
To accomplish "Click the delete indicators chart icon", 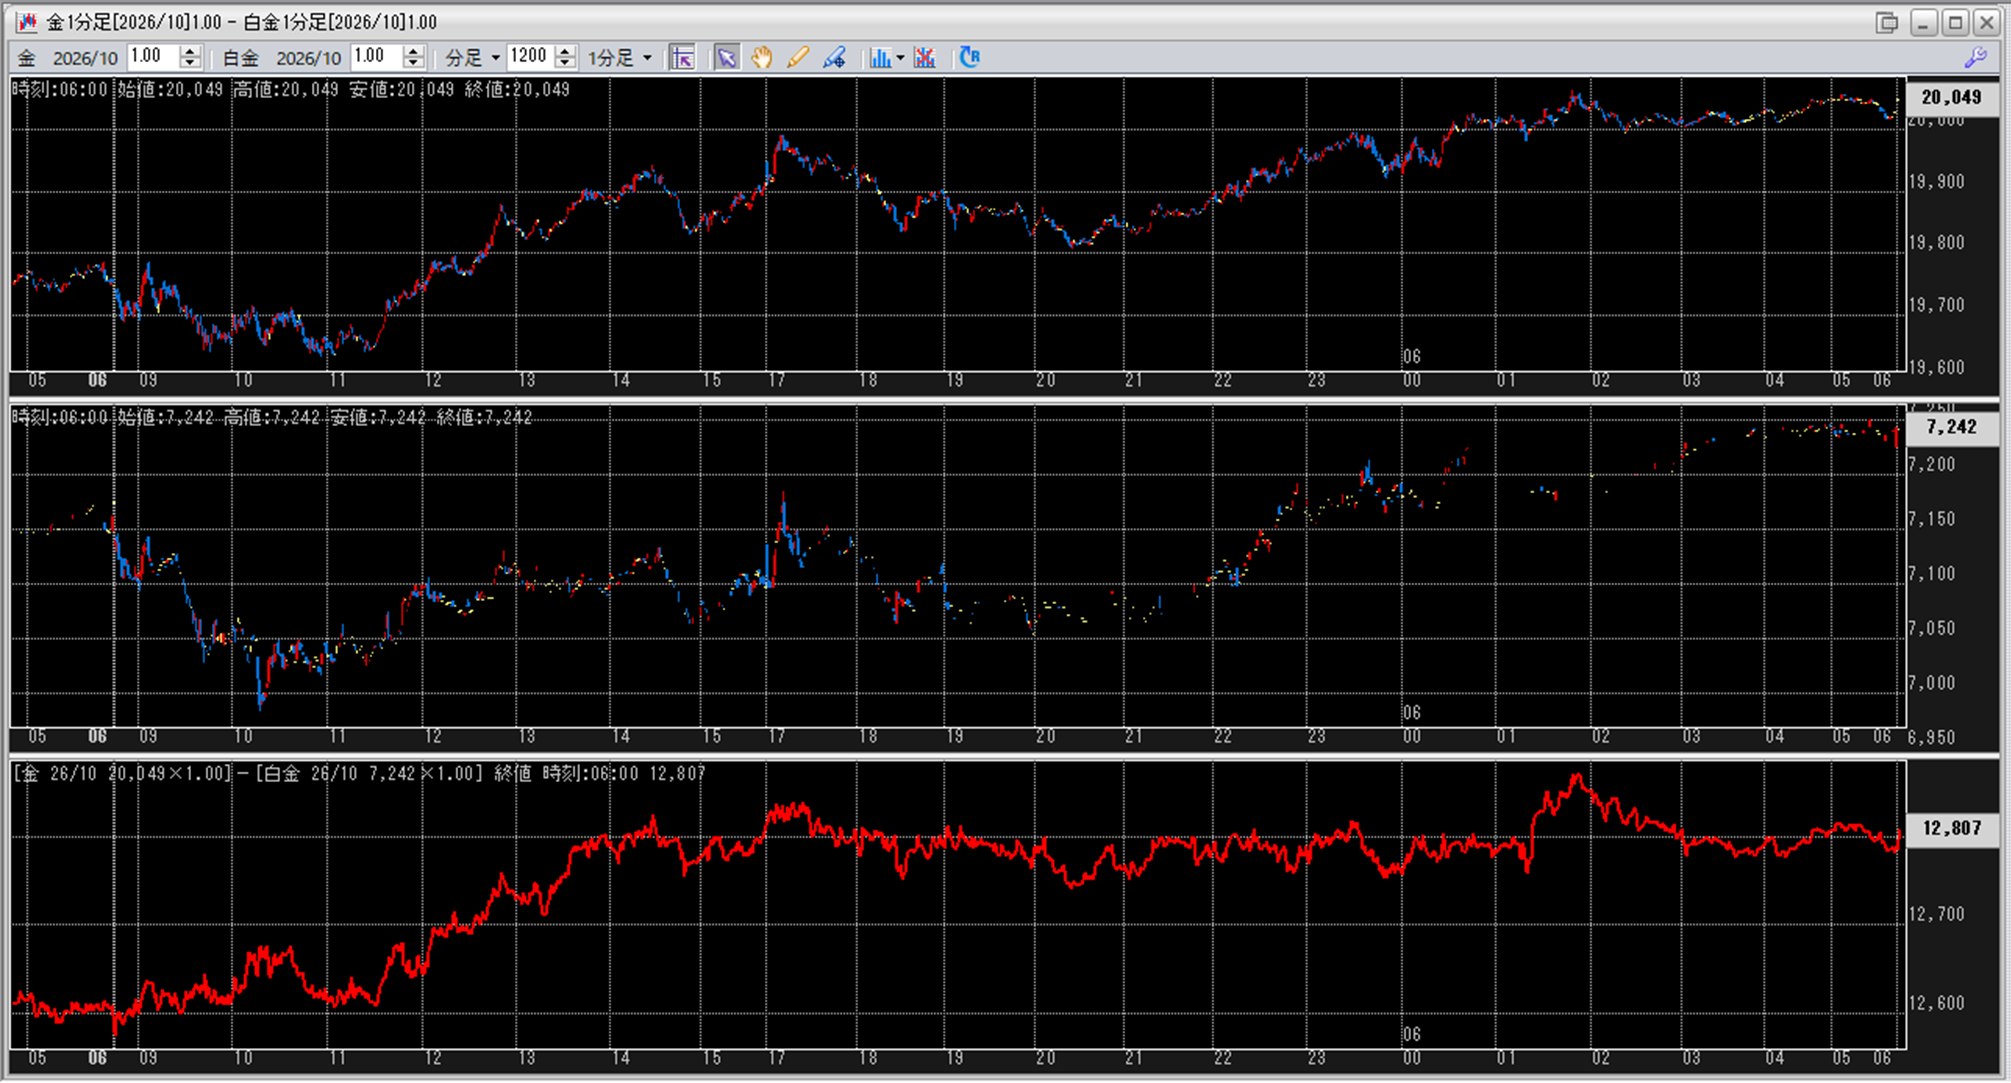I will 925,57.
